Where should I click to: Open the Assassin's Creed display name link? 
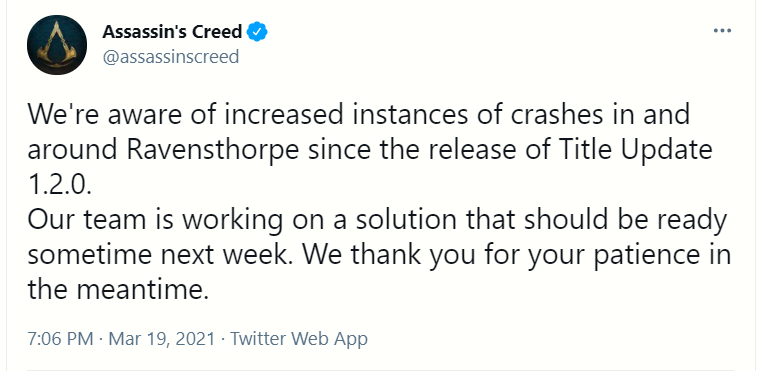pyautogui.click(x=172, y=32)
